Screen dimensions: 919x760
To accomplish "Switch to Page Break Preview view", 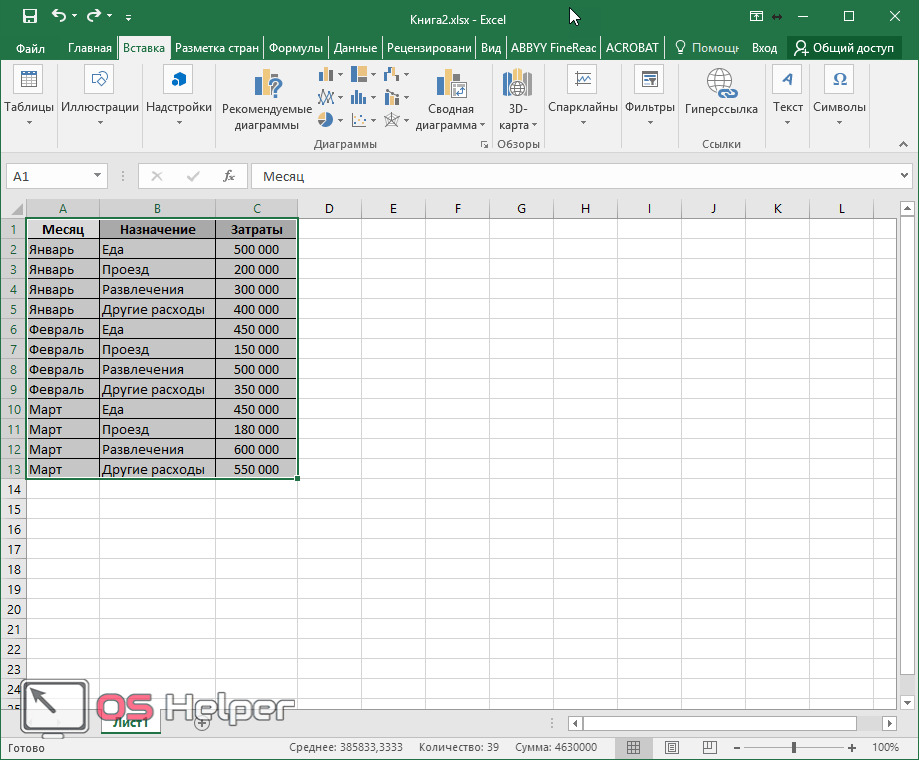I will [x=710, y=747].
